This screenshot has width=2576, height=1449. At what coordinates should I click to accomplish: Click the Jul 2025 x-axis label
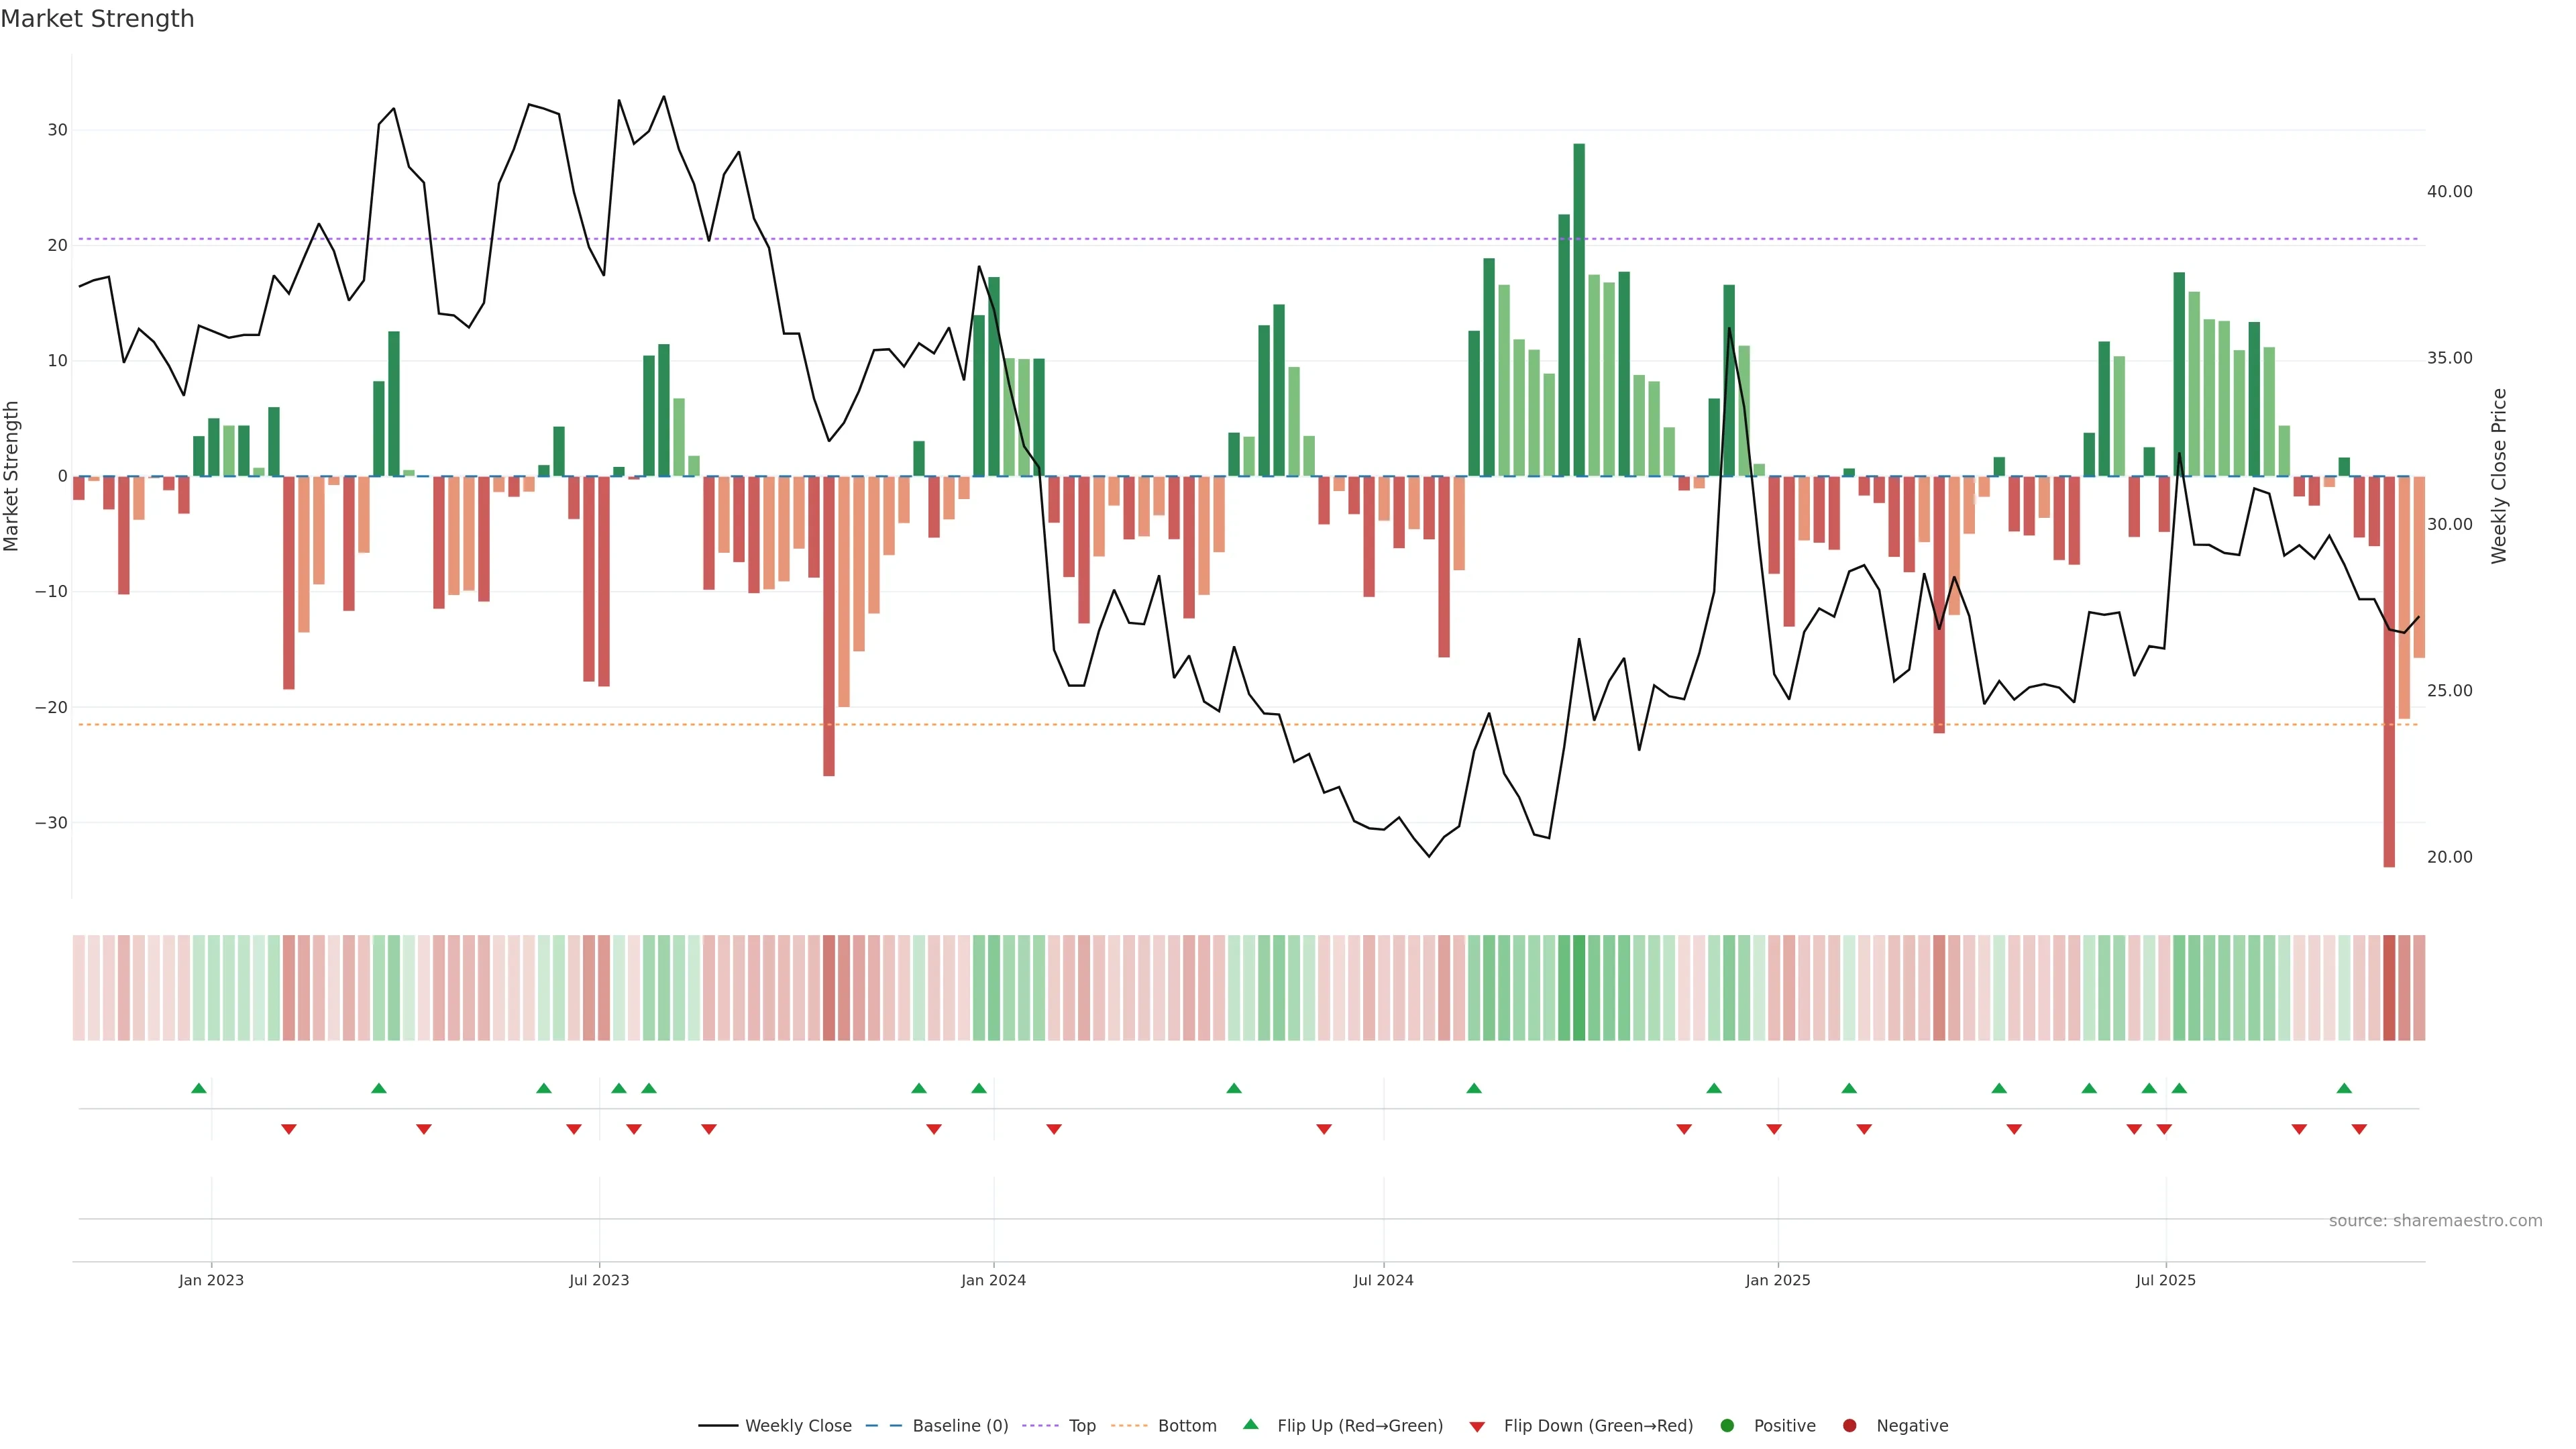(2165, 1280)
